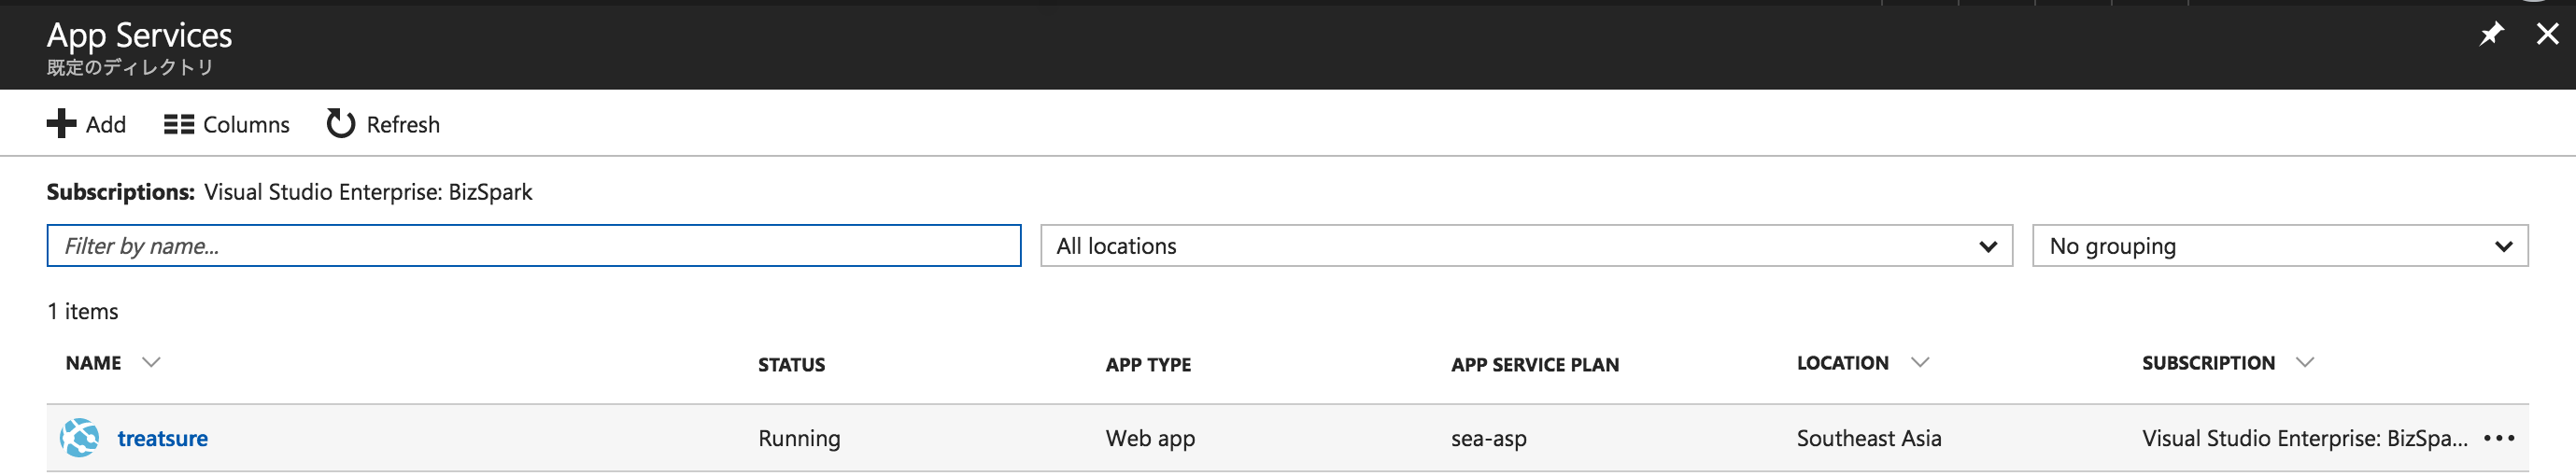The width and height of the screenshot is (2576, 476).
Task: Click the Visual Studio Enterprise: BizSpa... subscription cell
Action: click(x=2304, y=439)
